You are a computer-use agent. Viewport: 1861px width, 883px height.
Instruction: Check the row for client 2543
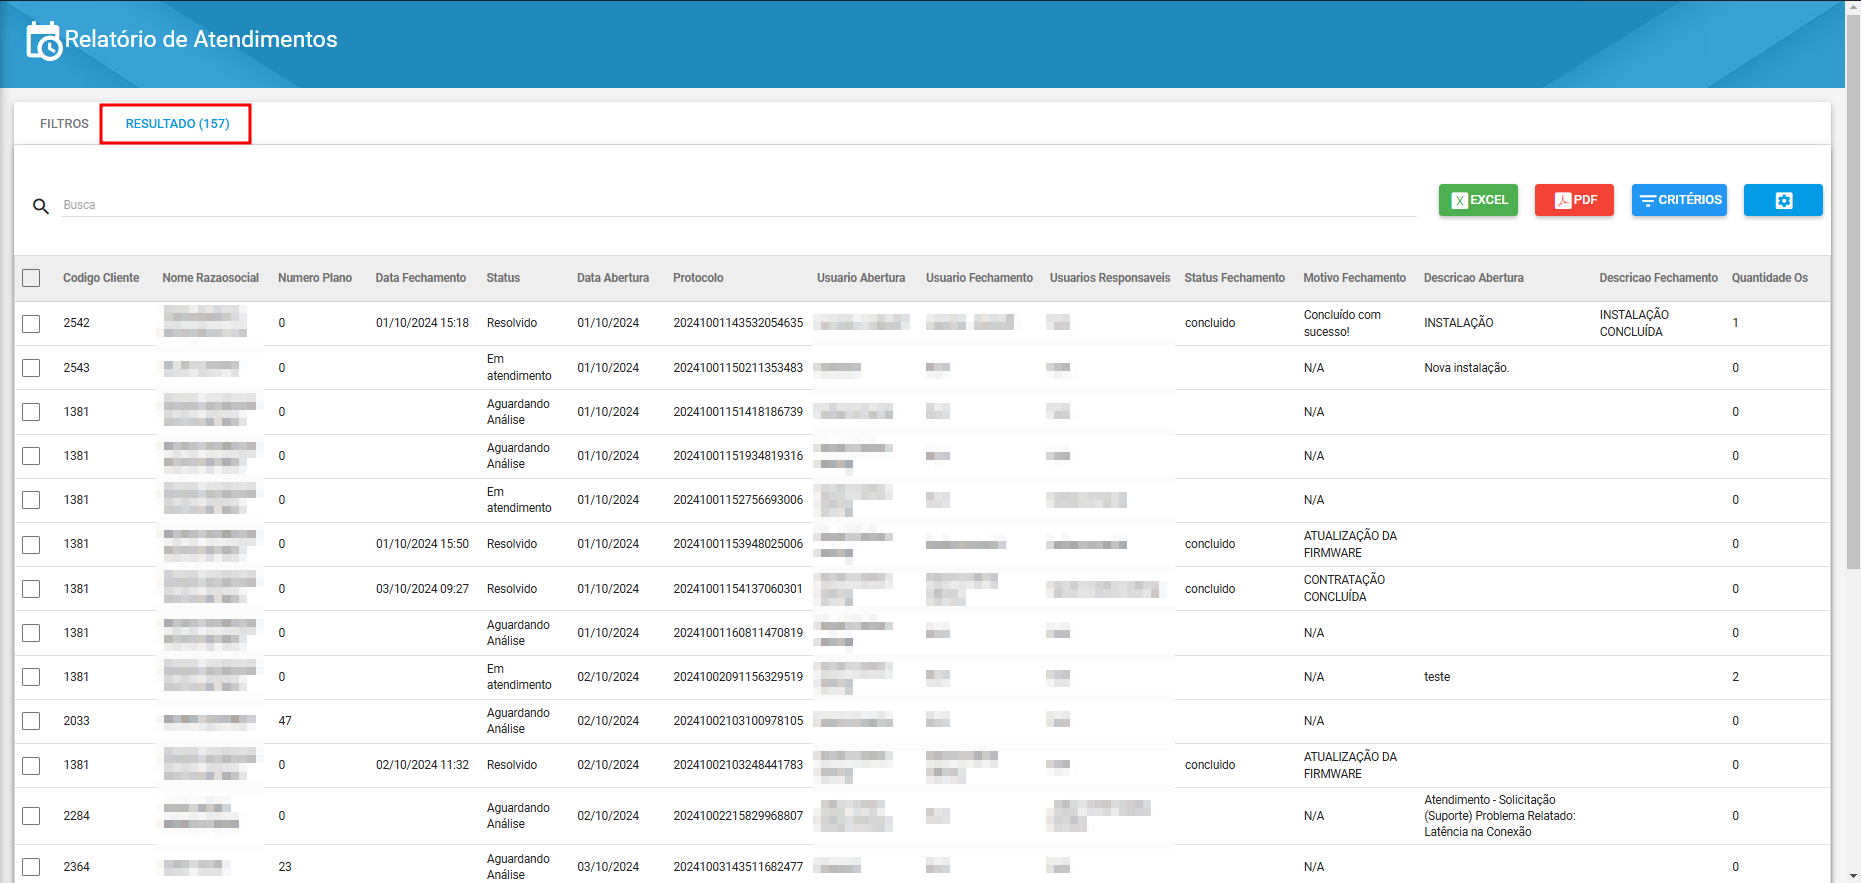coord(31,368)
